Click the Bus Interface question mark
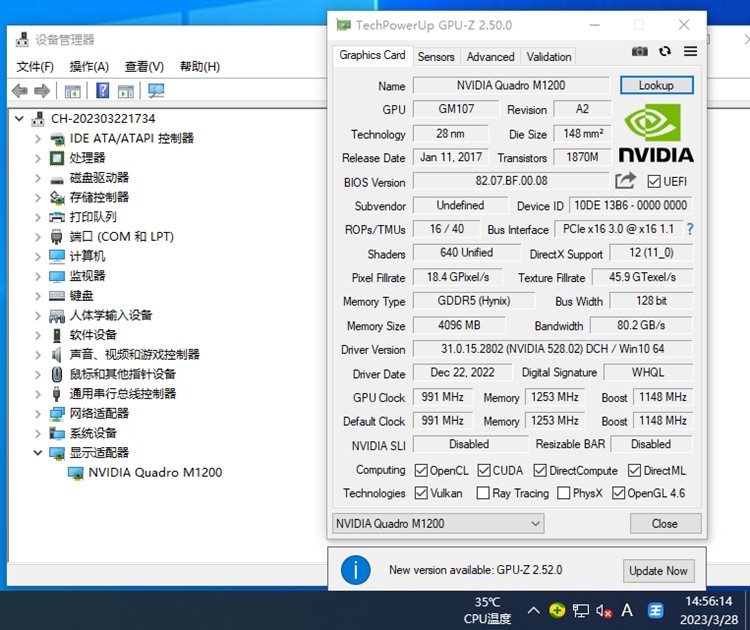 [x=690, y=229]
